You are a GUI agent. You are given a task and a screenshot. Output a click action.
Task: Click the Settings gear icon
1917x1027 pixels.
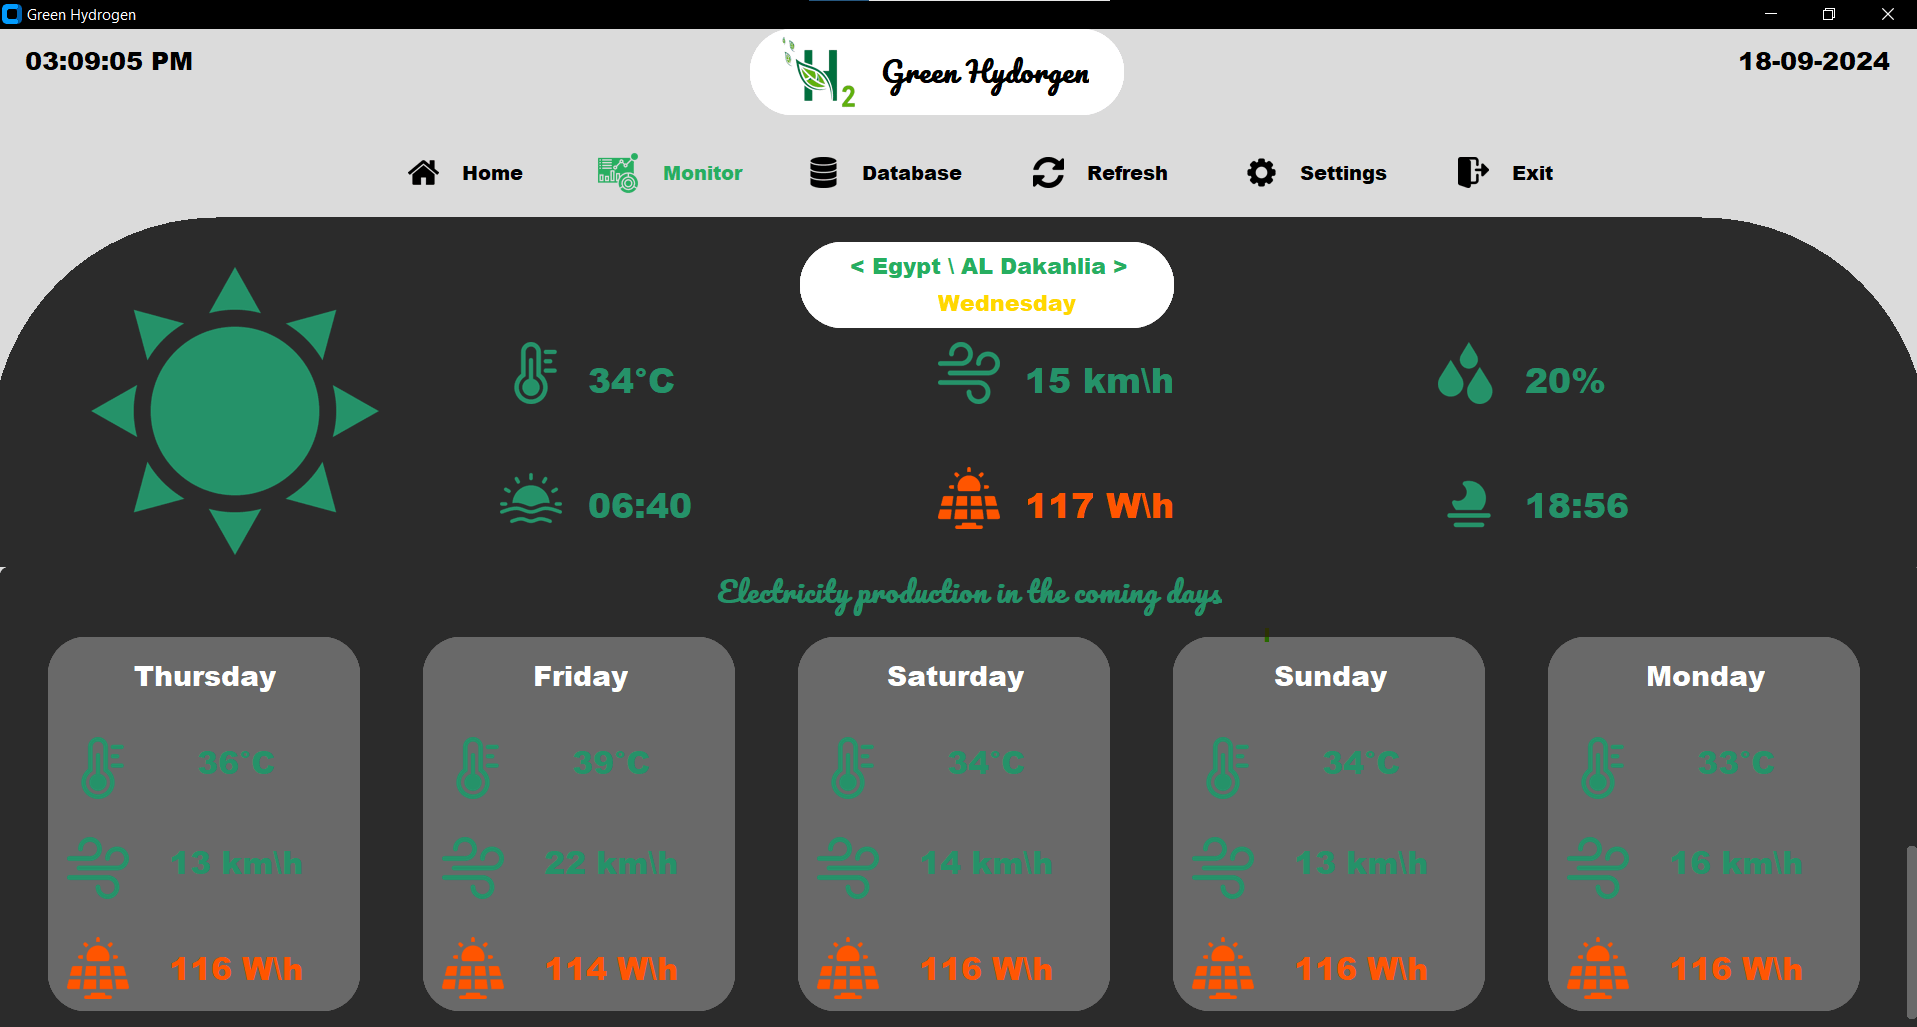(x=1261, y=173)
